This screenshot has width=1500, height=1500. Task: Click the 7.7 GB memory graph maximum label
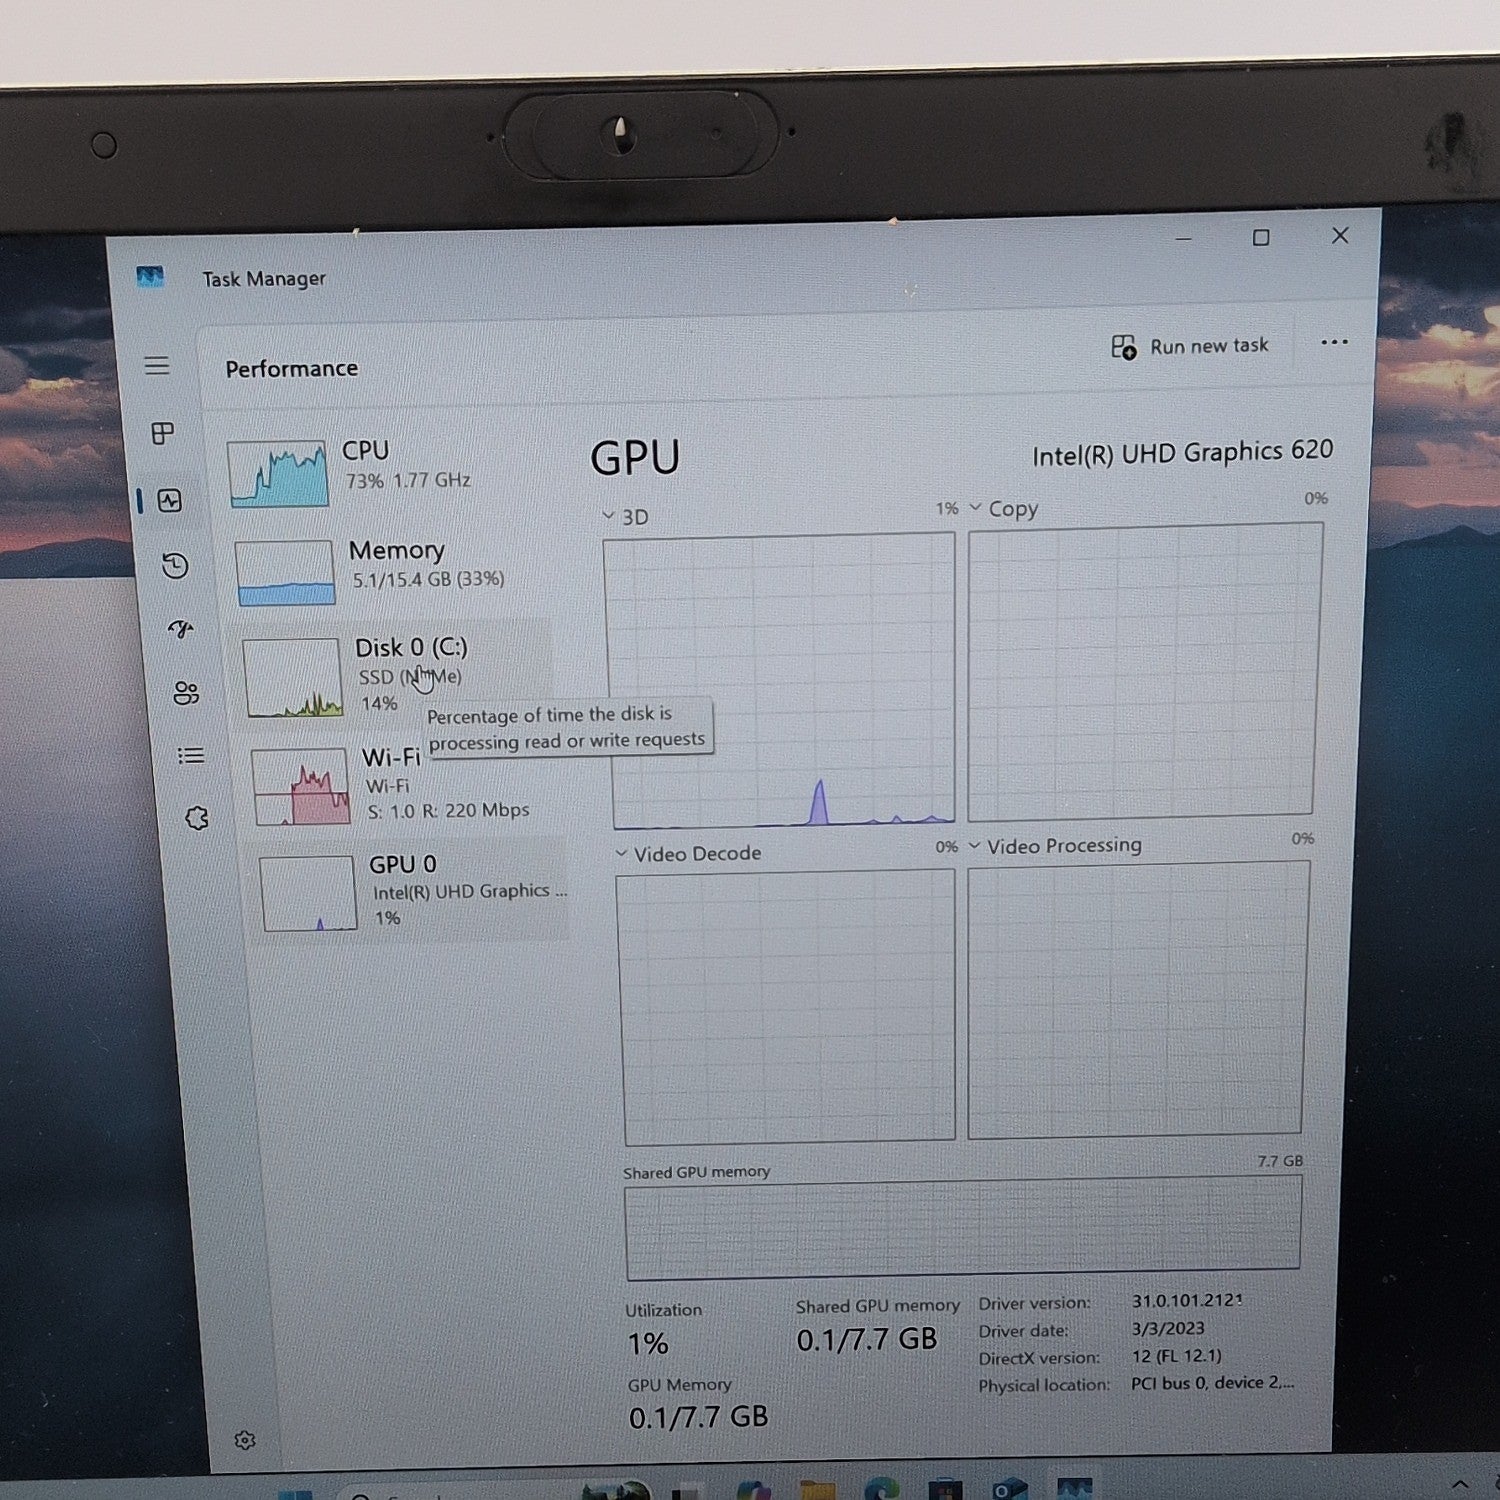click(1280, 1161)
